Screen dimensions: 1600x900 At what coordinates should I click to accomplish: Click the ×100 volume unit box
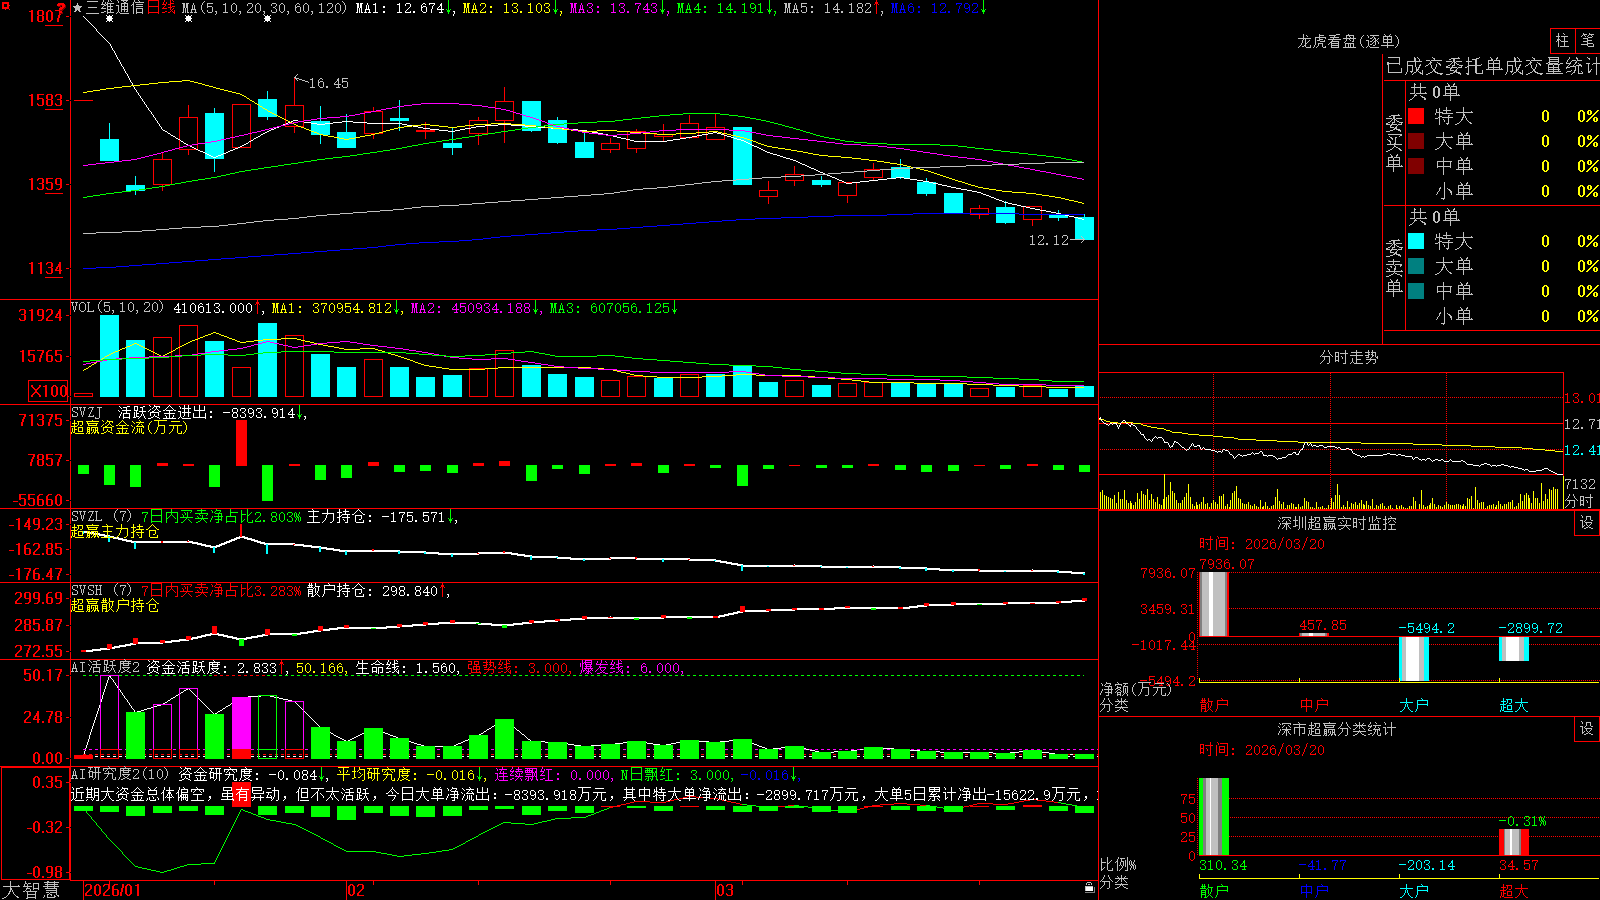(48, 391)
